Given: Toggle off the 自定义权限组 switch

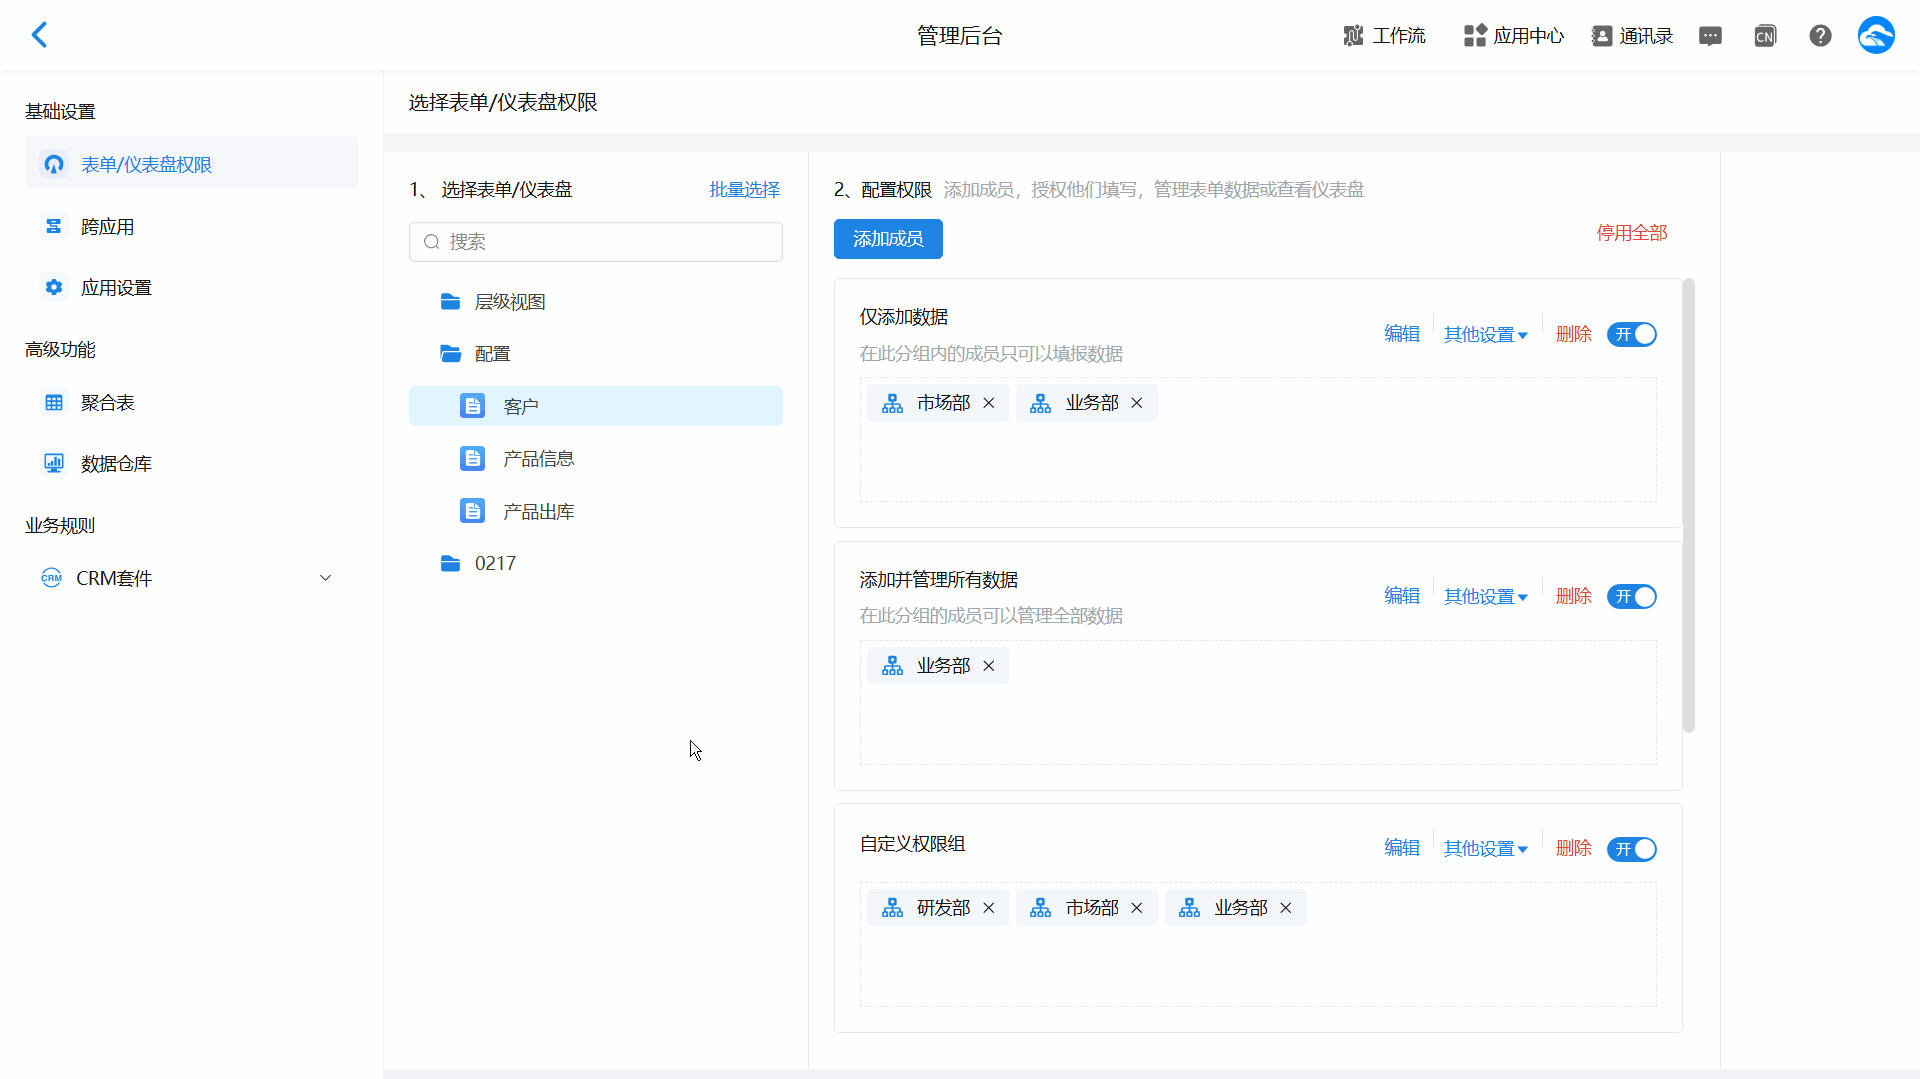Looking at the screenshot, I should [1632, 849].
